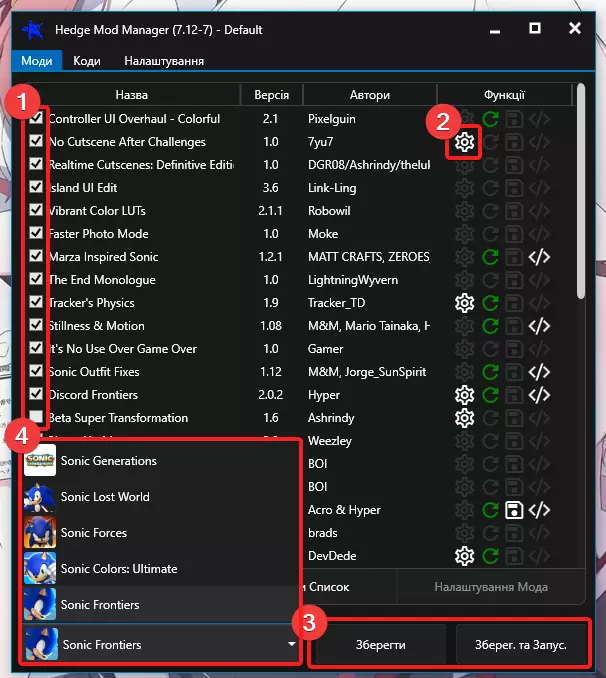Viewport: 606px width, 678px height.
Task: Open Discord Frontiers settings gear
Action: (464, 395)
